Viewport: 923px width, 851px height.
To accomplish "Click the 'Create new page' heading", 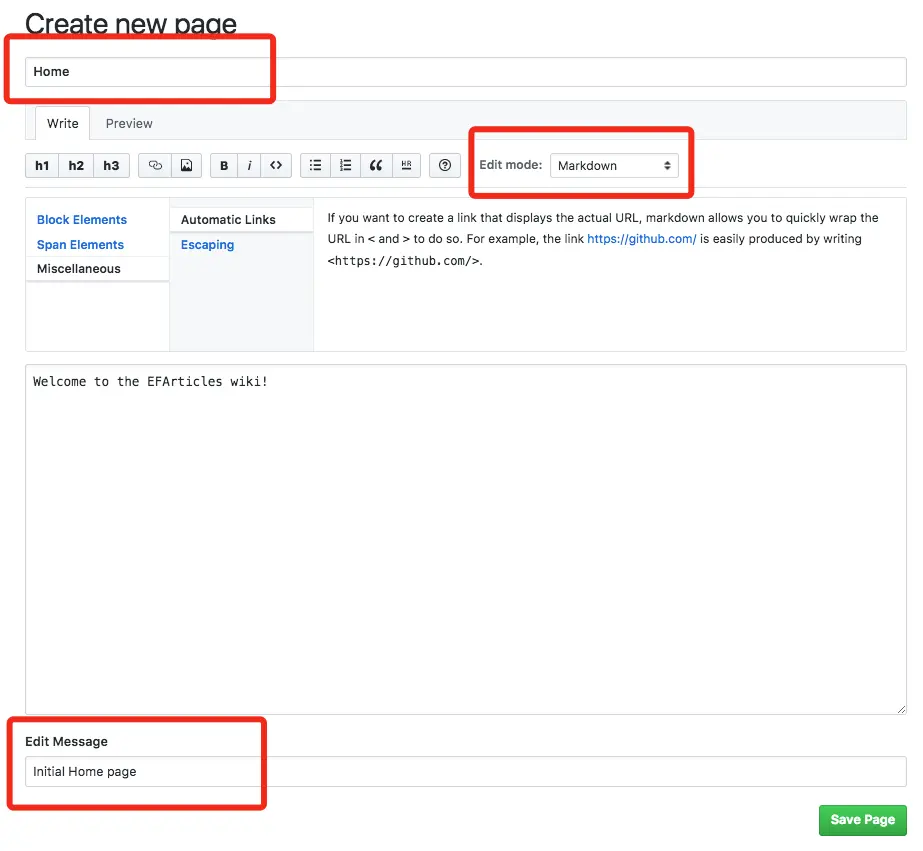I will pos(131,25).
